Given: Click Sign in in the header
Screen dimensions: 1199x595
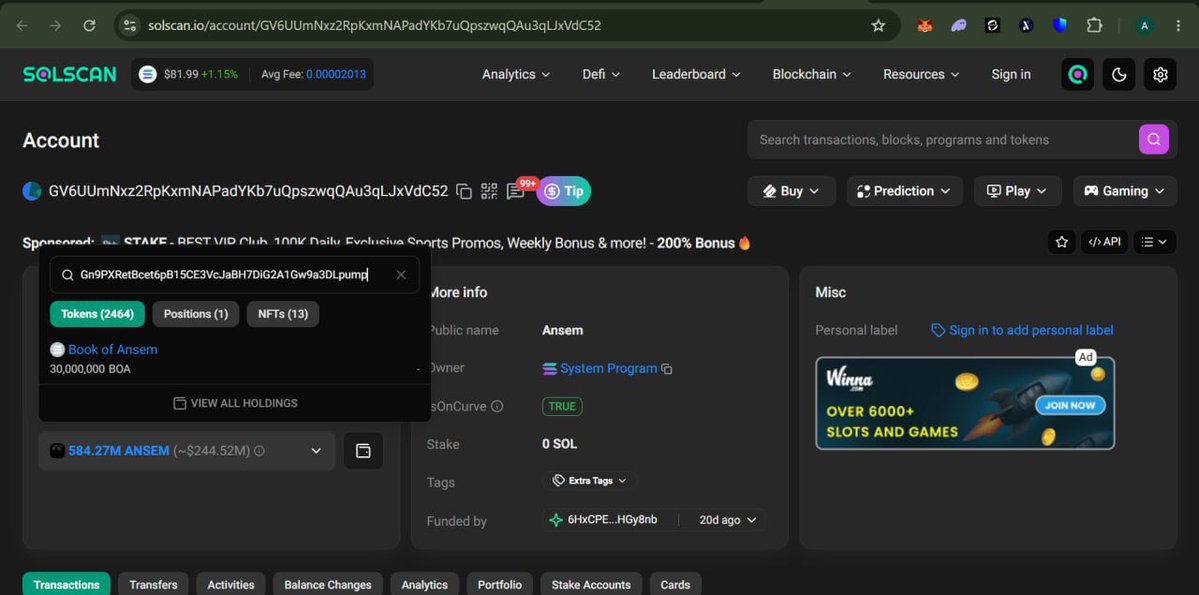Looking at the screenshot, I should [1011, 74].
